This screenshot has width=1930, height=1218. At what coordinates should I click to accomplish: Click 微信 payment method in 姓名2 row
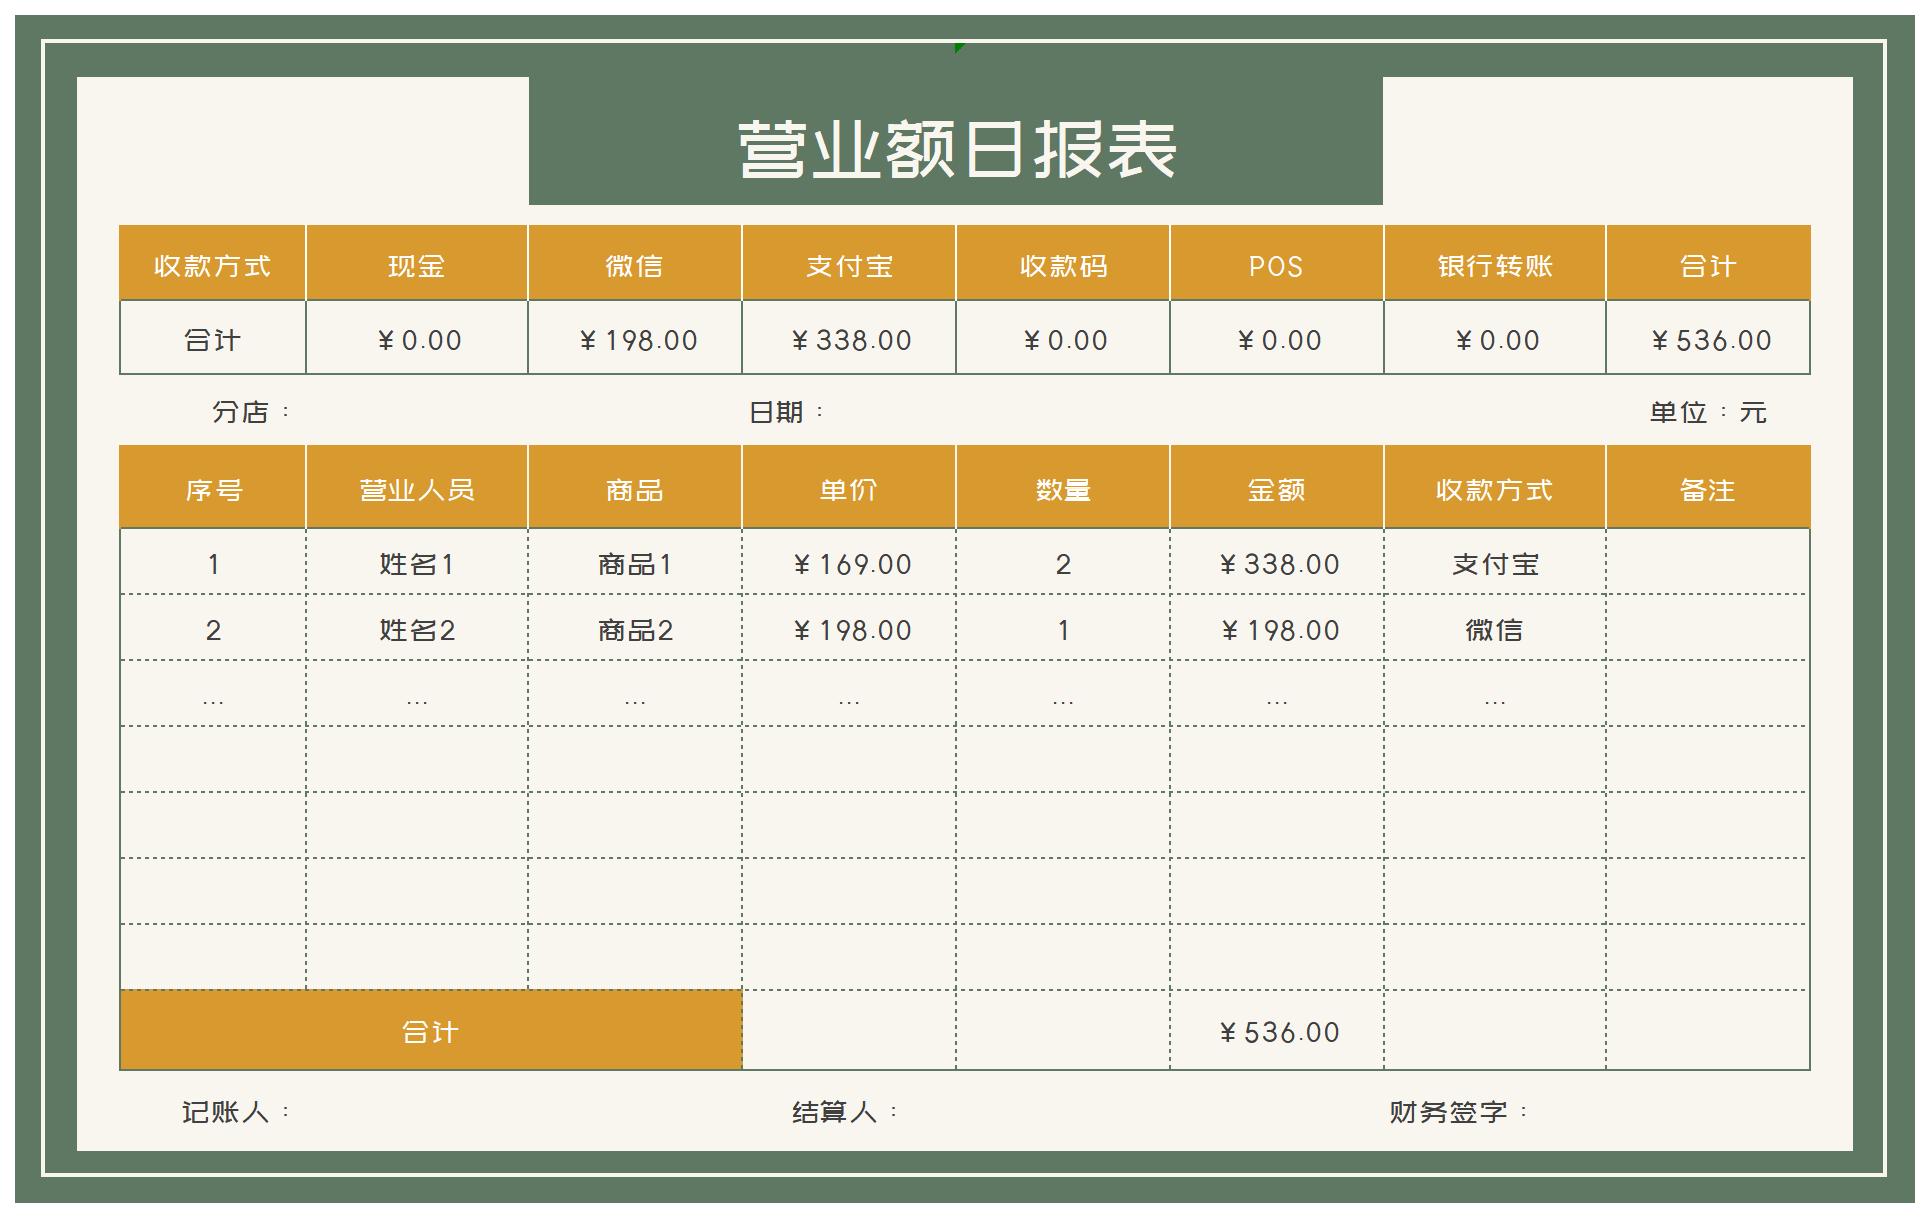pyautogui.click(x=1495, y=629)
